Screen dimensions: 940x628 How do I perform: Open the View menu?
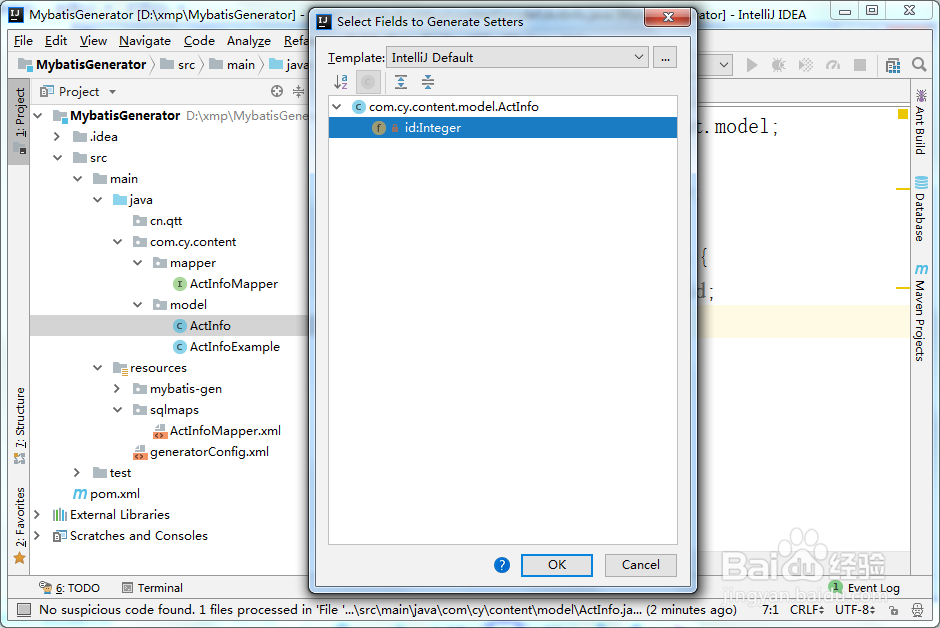(93, 41)
